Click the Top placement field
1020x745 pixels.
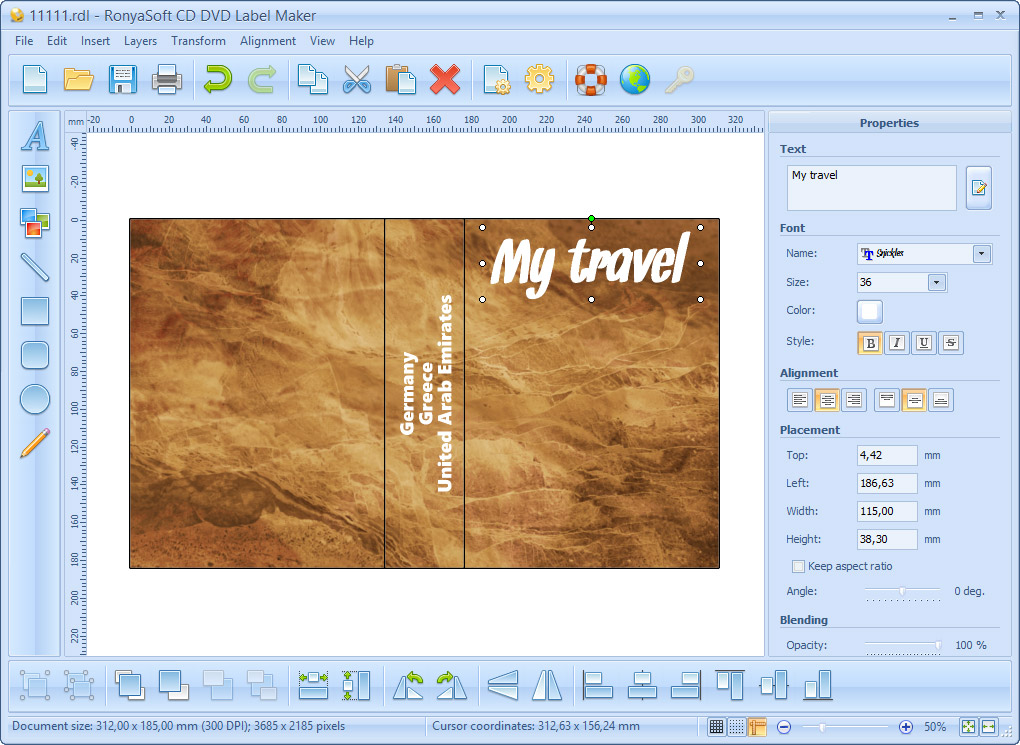coord(887,455)
